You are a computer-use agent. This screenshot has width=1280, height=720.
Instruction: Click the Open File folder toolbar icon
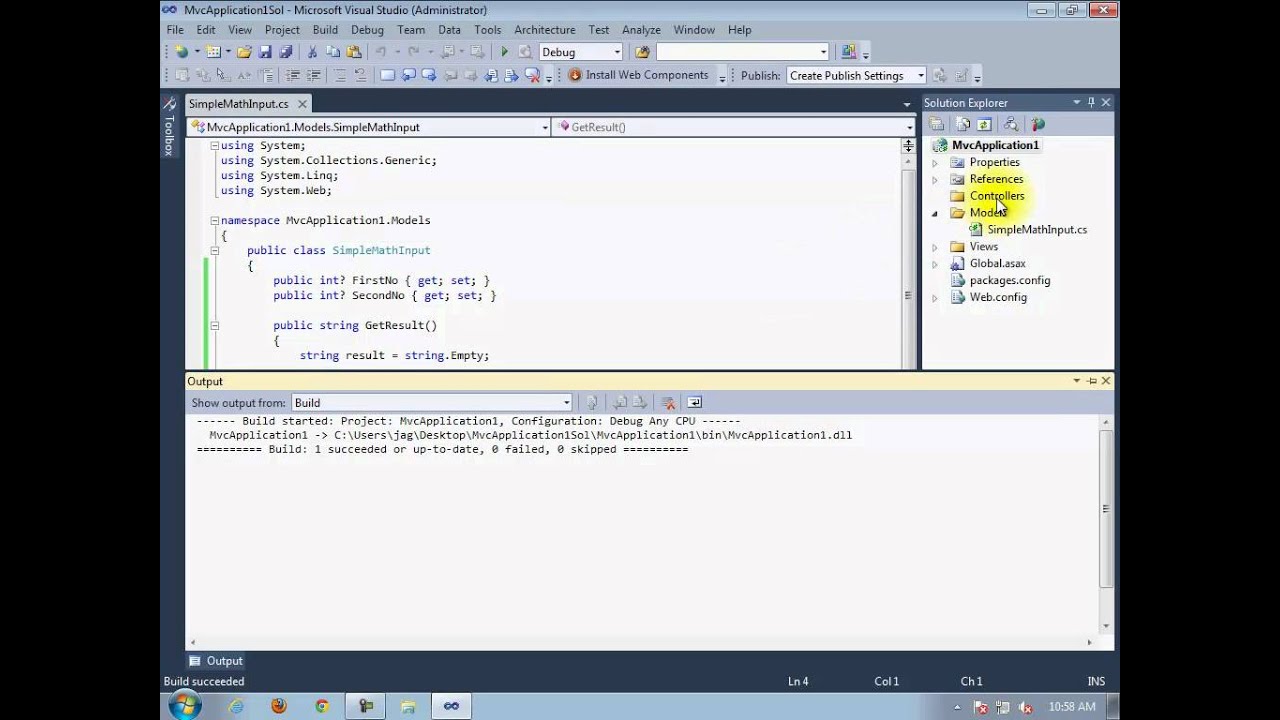(x=244, y=52)
